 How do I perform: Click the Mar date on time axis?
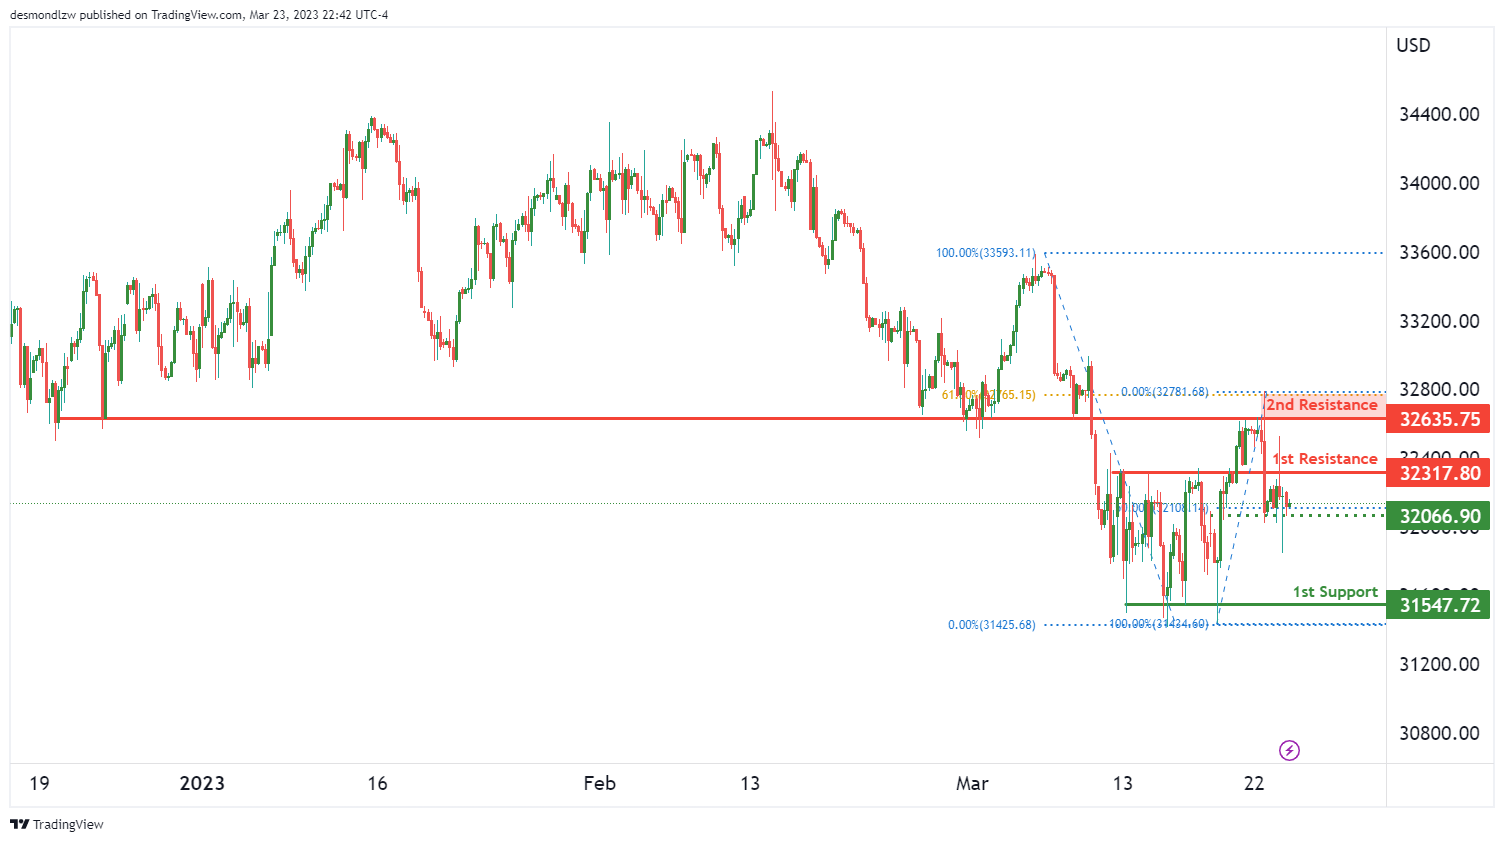click(971, 783)
